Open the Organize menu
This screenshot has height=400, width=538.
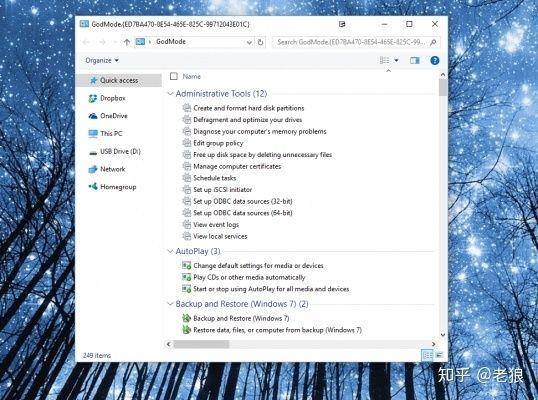pyautogui.click(x=102, y=60)
